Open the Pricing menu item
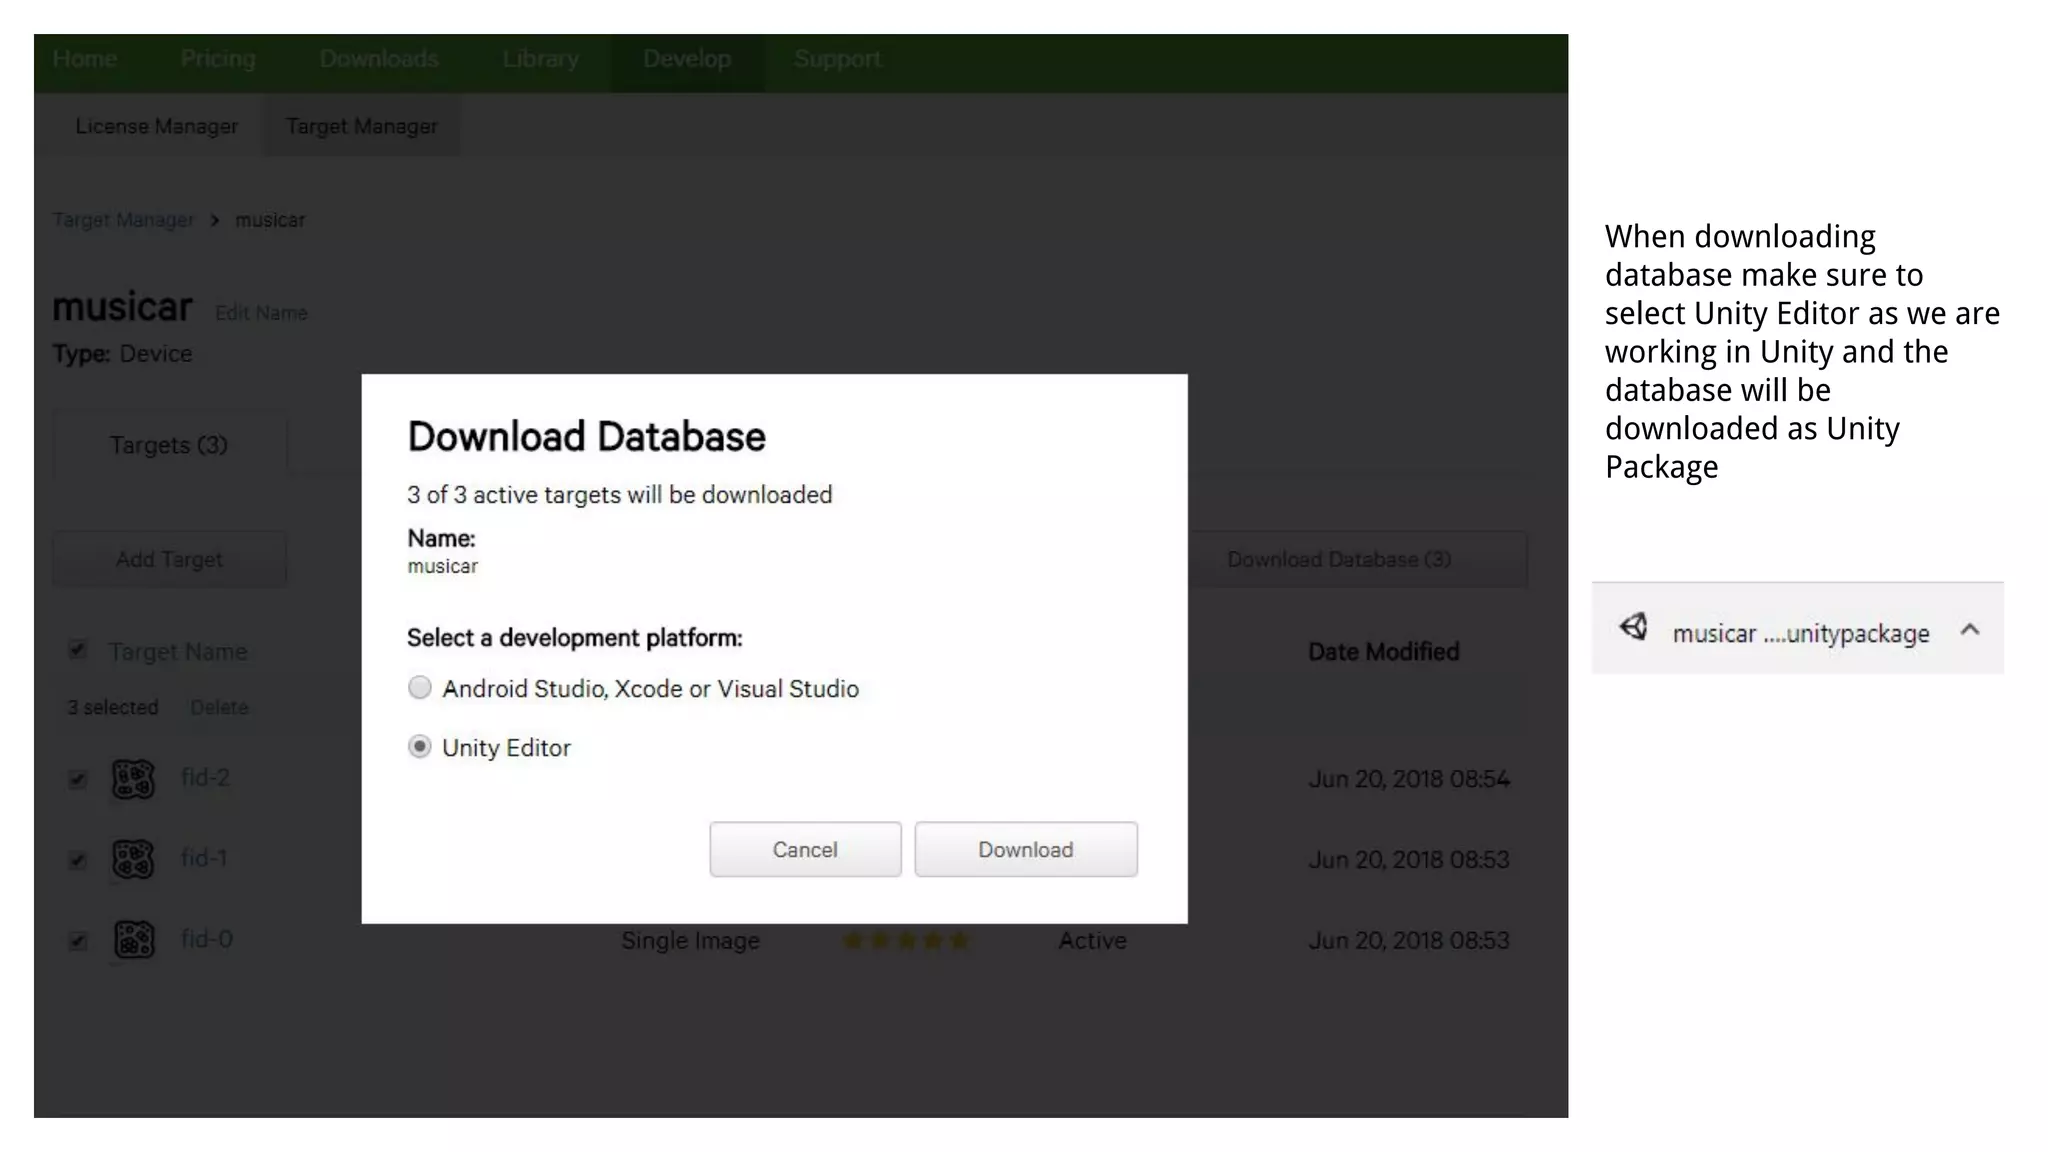 (218, 60)
